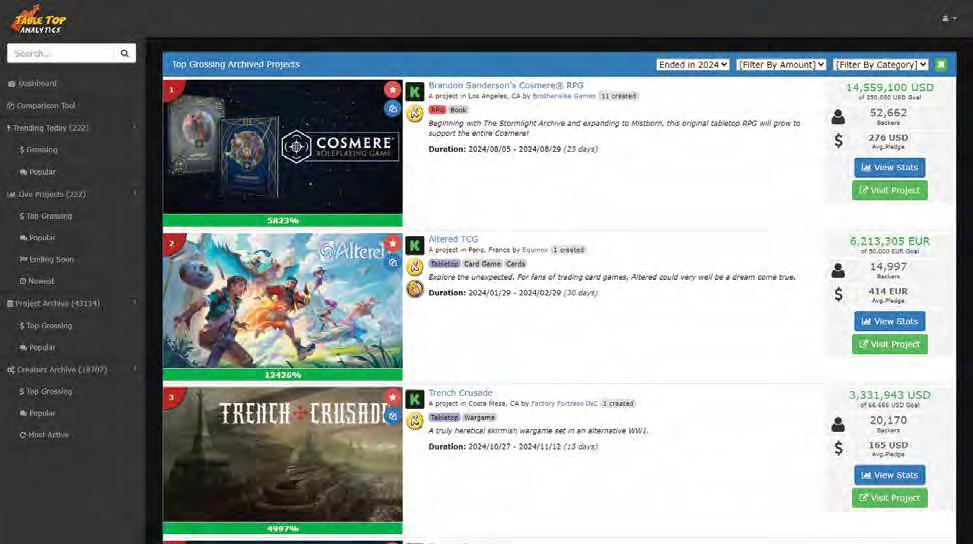Click the Book category tag
The height and width of the screenshot is (544, 973).
(458, 110)
